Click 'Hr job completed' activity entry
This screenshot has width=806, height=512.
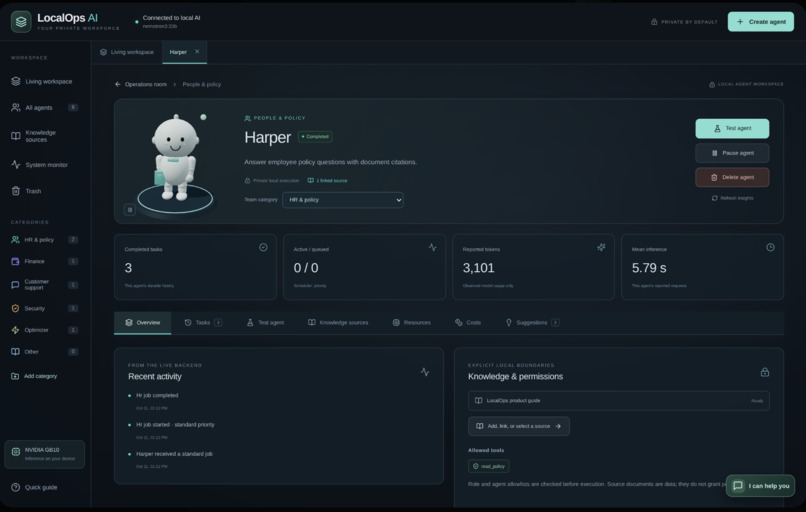tap(157, 395)
